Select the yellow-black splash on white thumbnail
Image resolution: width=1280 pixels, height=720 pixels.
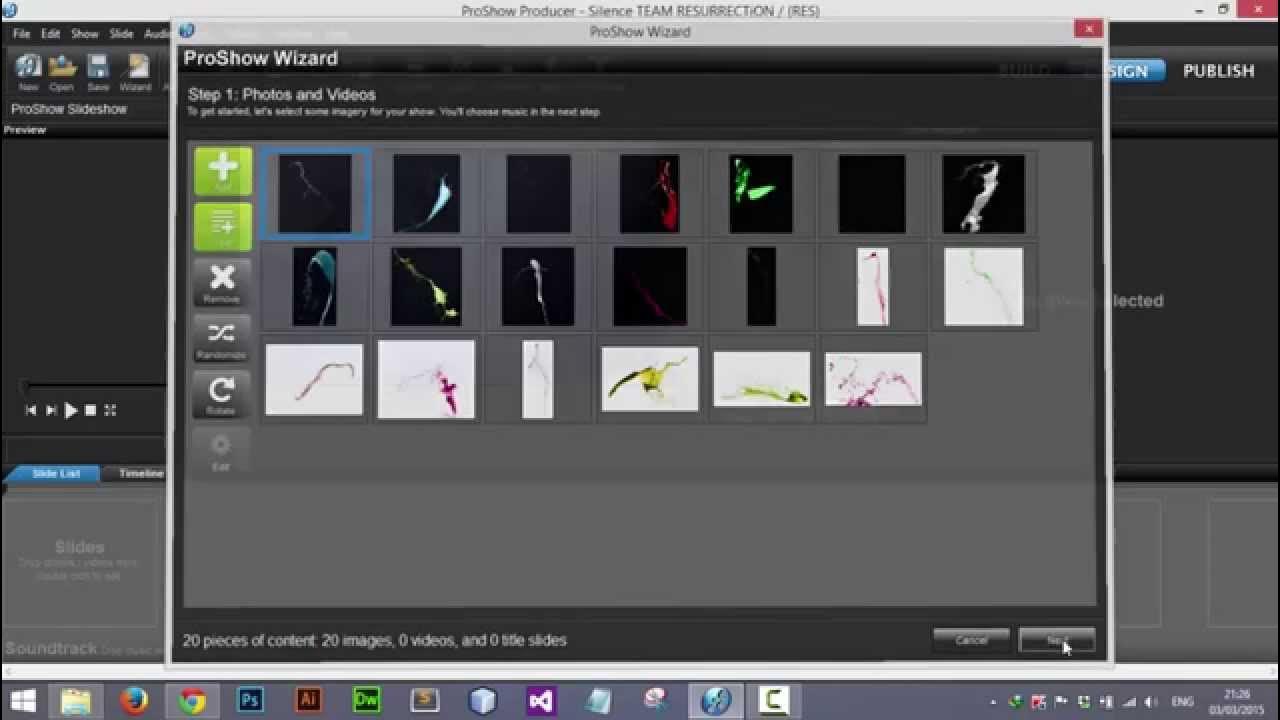[650, 379]
